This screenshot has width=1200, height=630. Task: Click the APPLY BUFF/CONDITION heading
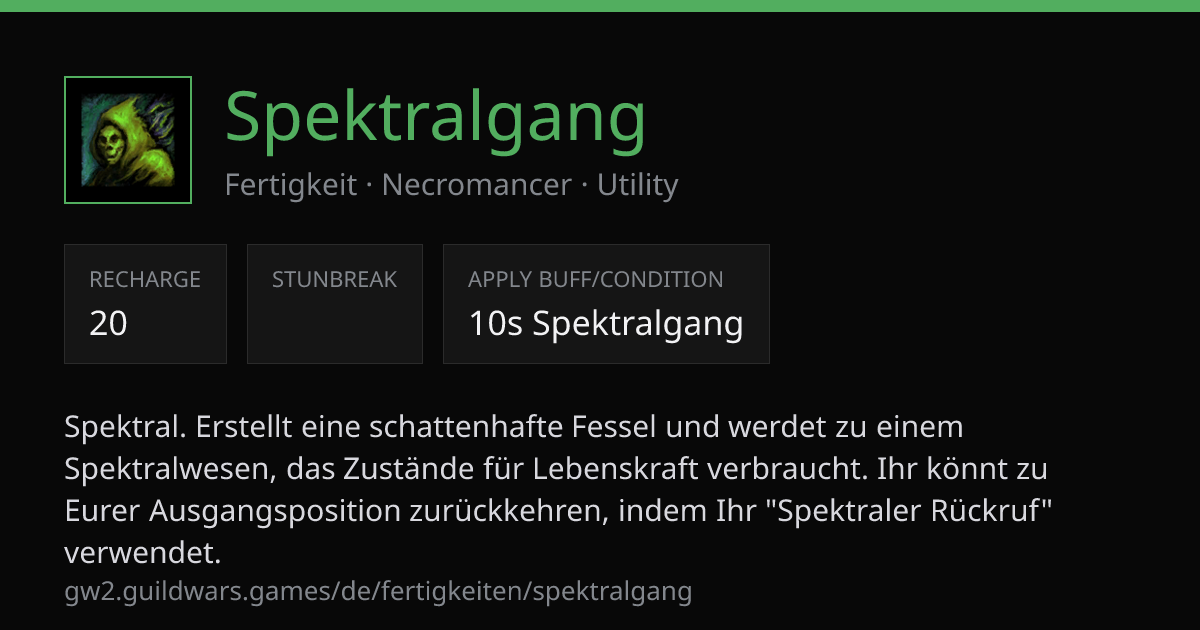coord(596,280)
